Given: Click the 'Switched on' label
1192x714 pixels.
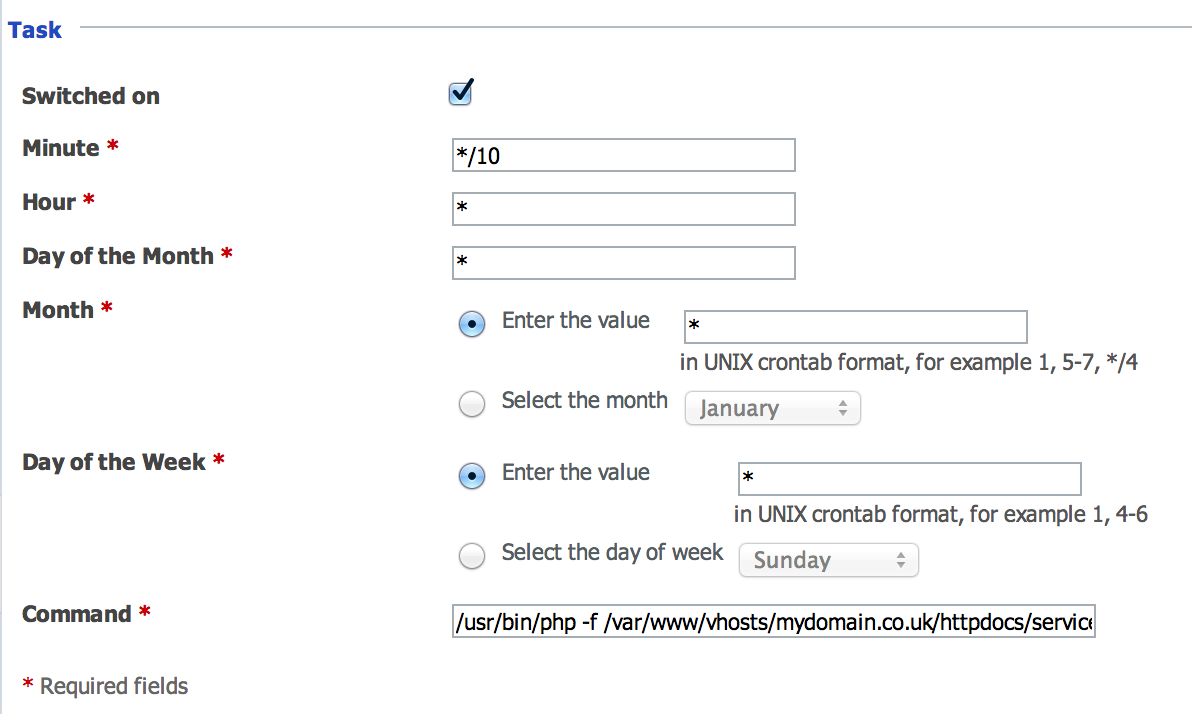Looking at the screenshot, I should point(90,96).
